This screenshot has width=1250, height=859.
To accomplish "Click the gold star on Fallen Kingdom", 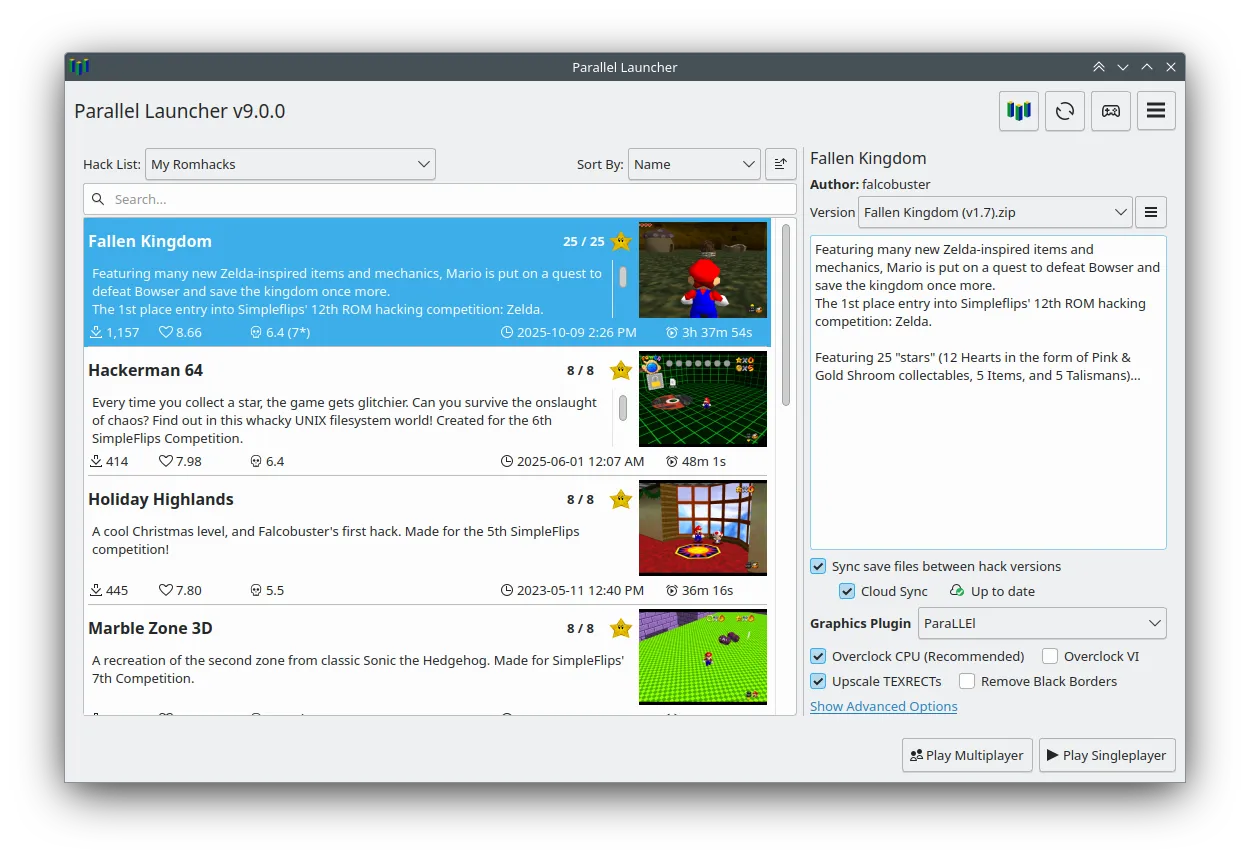I will [x=621, y=241].
